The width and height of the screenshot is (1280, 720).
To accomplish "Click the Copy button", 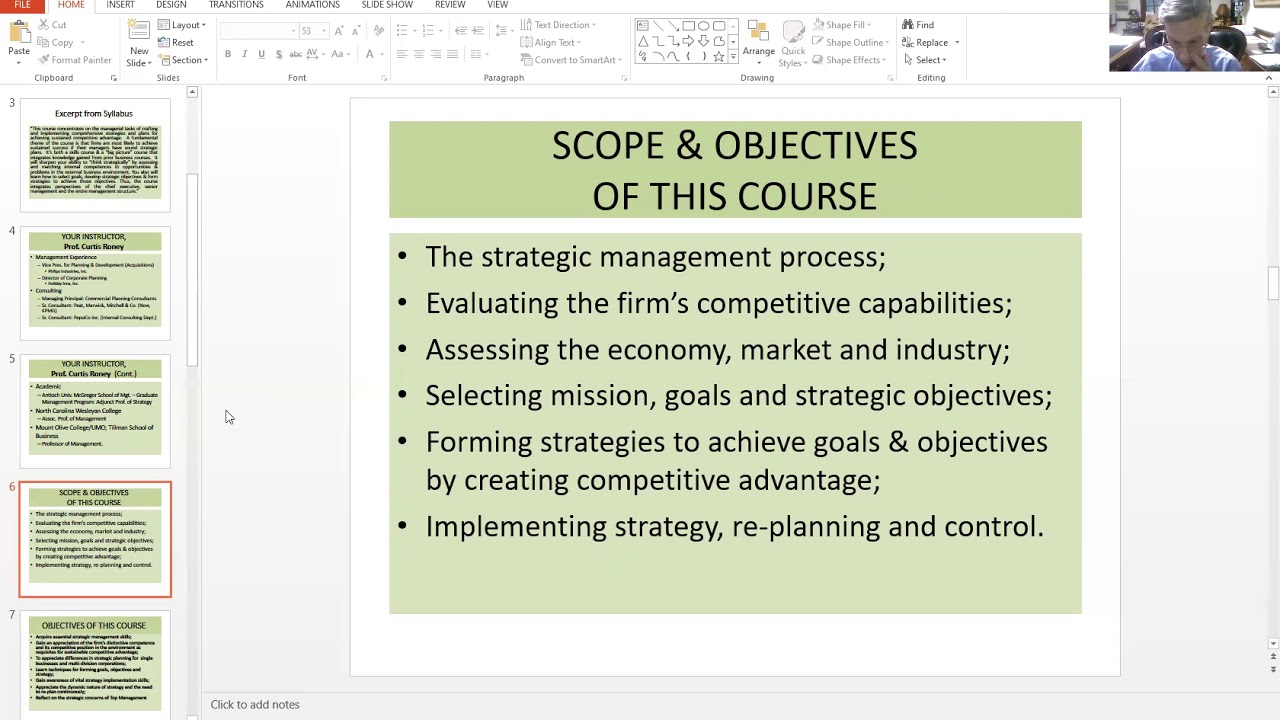I will click(56, 43).
